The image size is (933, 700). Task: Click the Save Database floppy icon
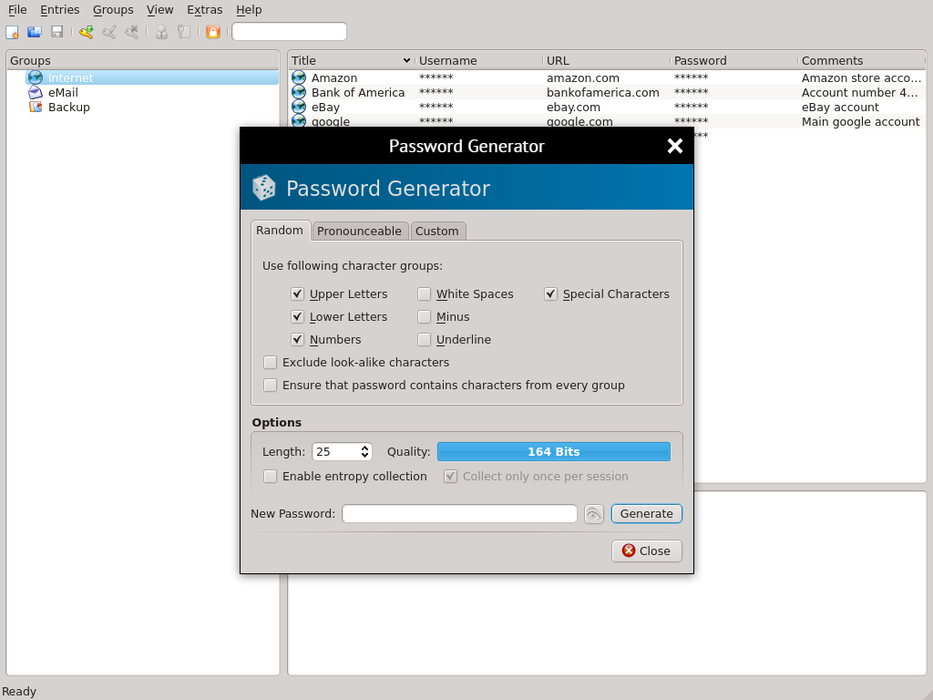tap(57, 32)
